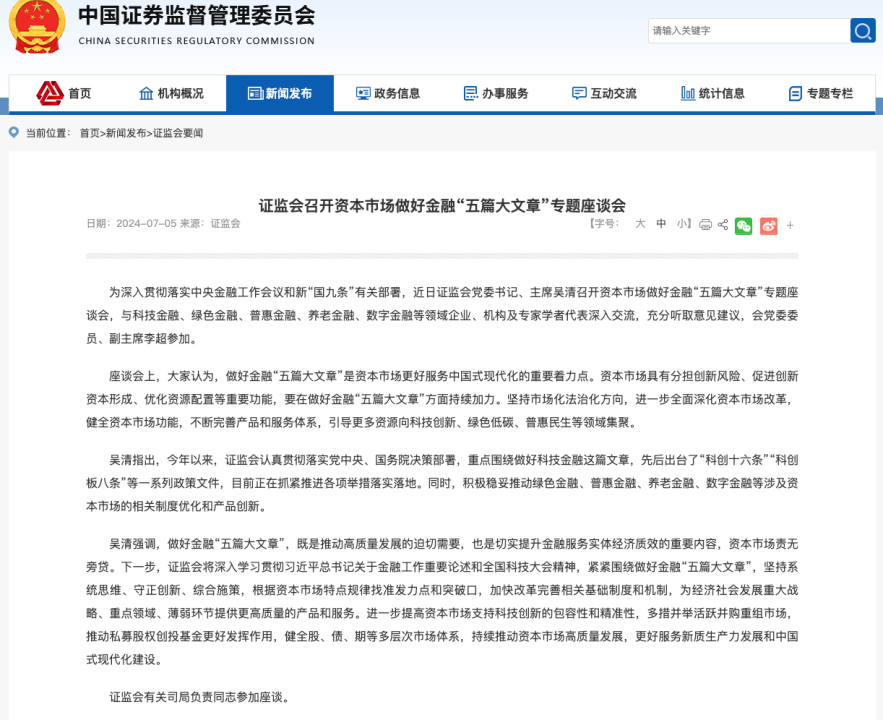Open the 首页 home tab
The image size is (883, 720).
65,93
